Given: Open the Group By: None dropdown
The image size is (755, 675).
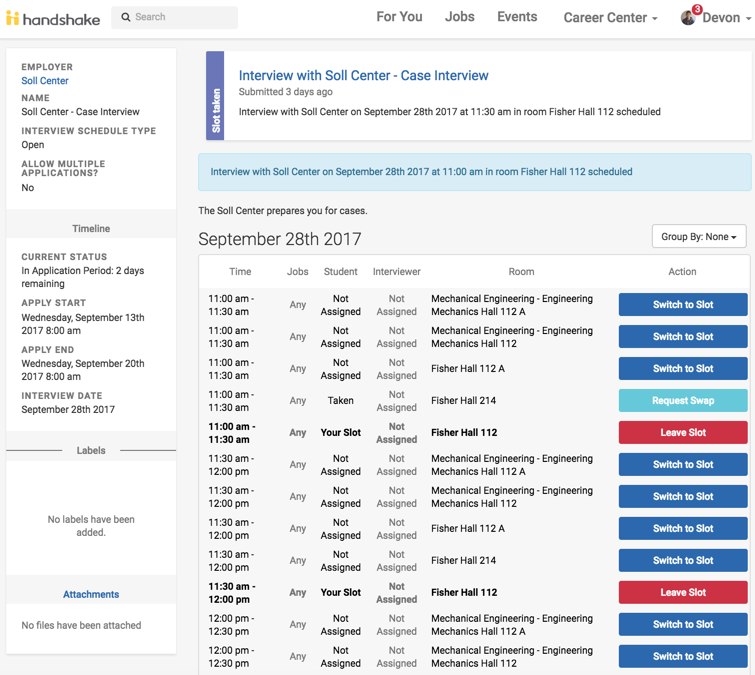Looking at the screenshot, I should [699, 236].
